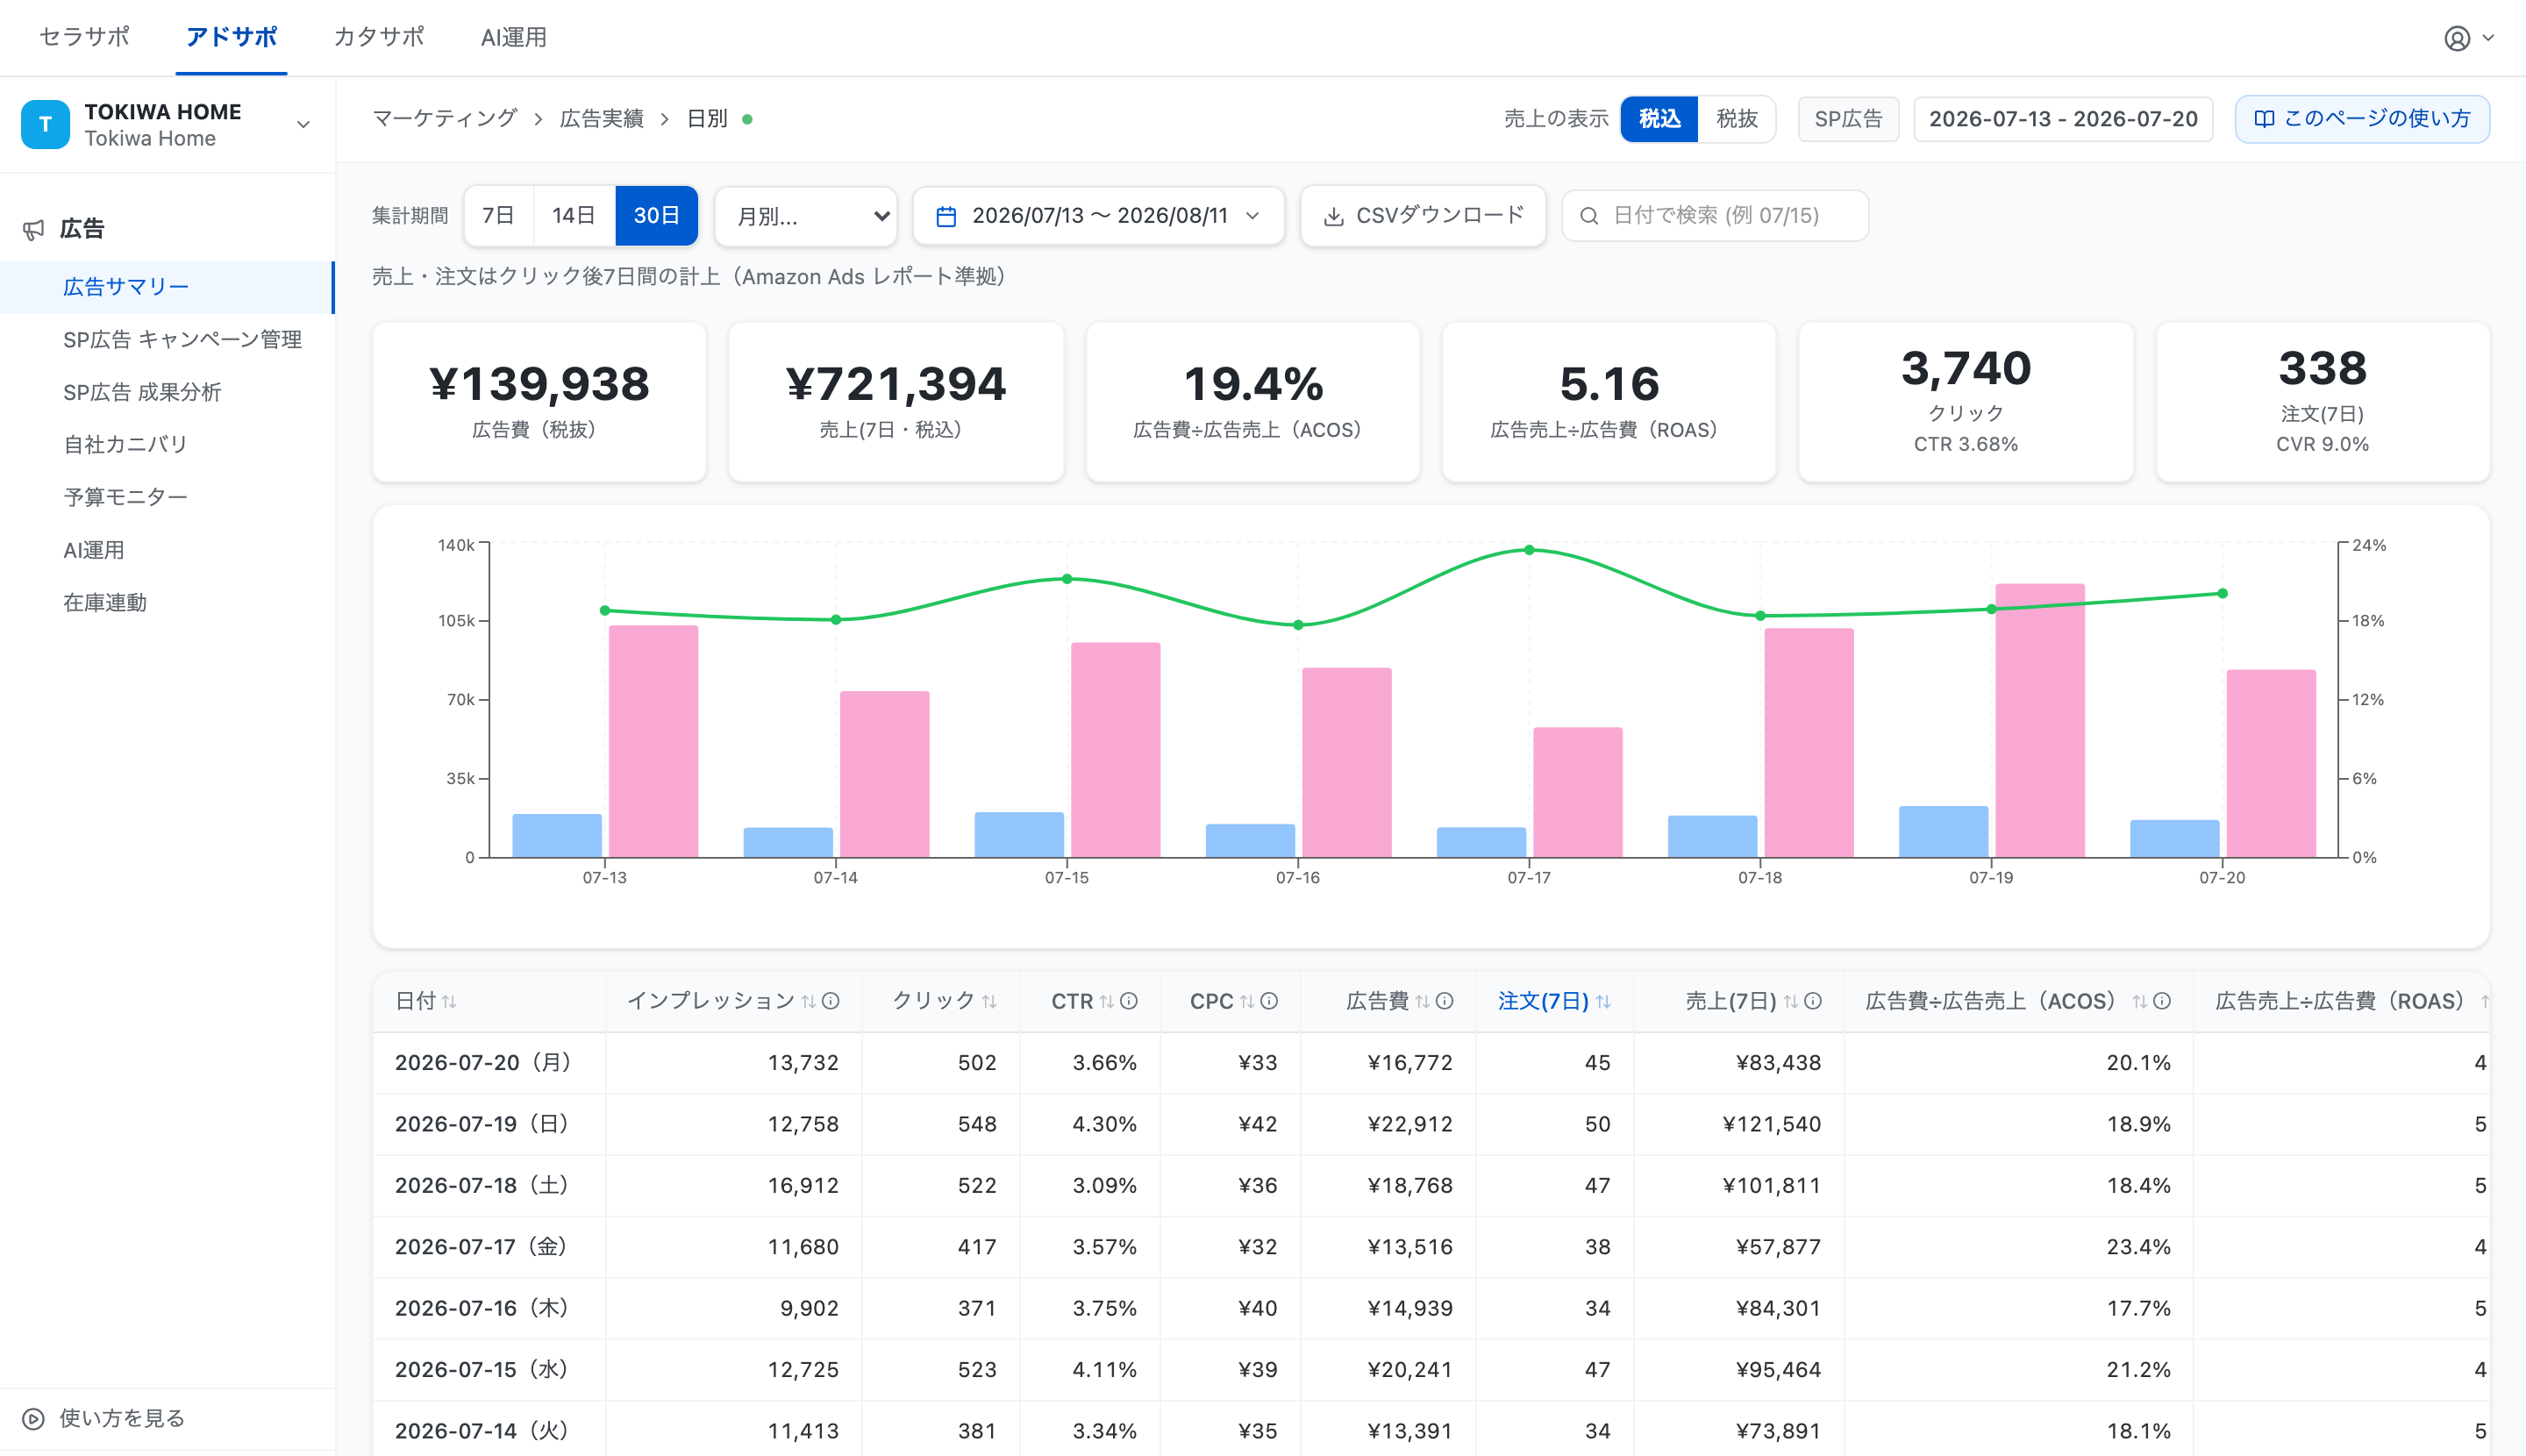Screen dimensions: 2526x1456
Task: Click the sort arrows beside 売上(7日)
Action: pyautogui.click(x=1791, y=1002)
